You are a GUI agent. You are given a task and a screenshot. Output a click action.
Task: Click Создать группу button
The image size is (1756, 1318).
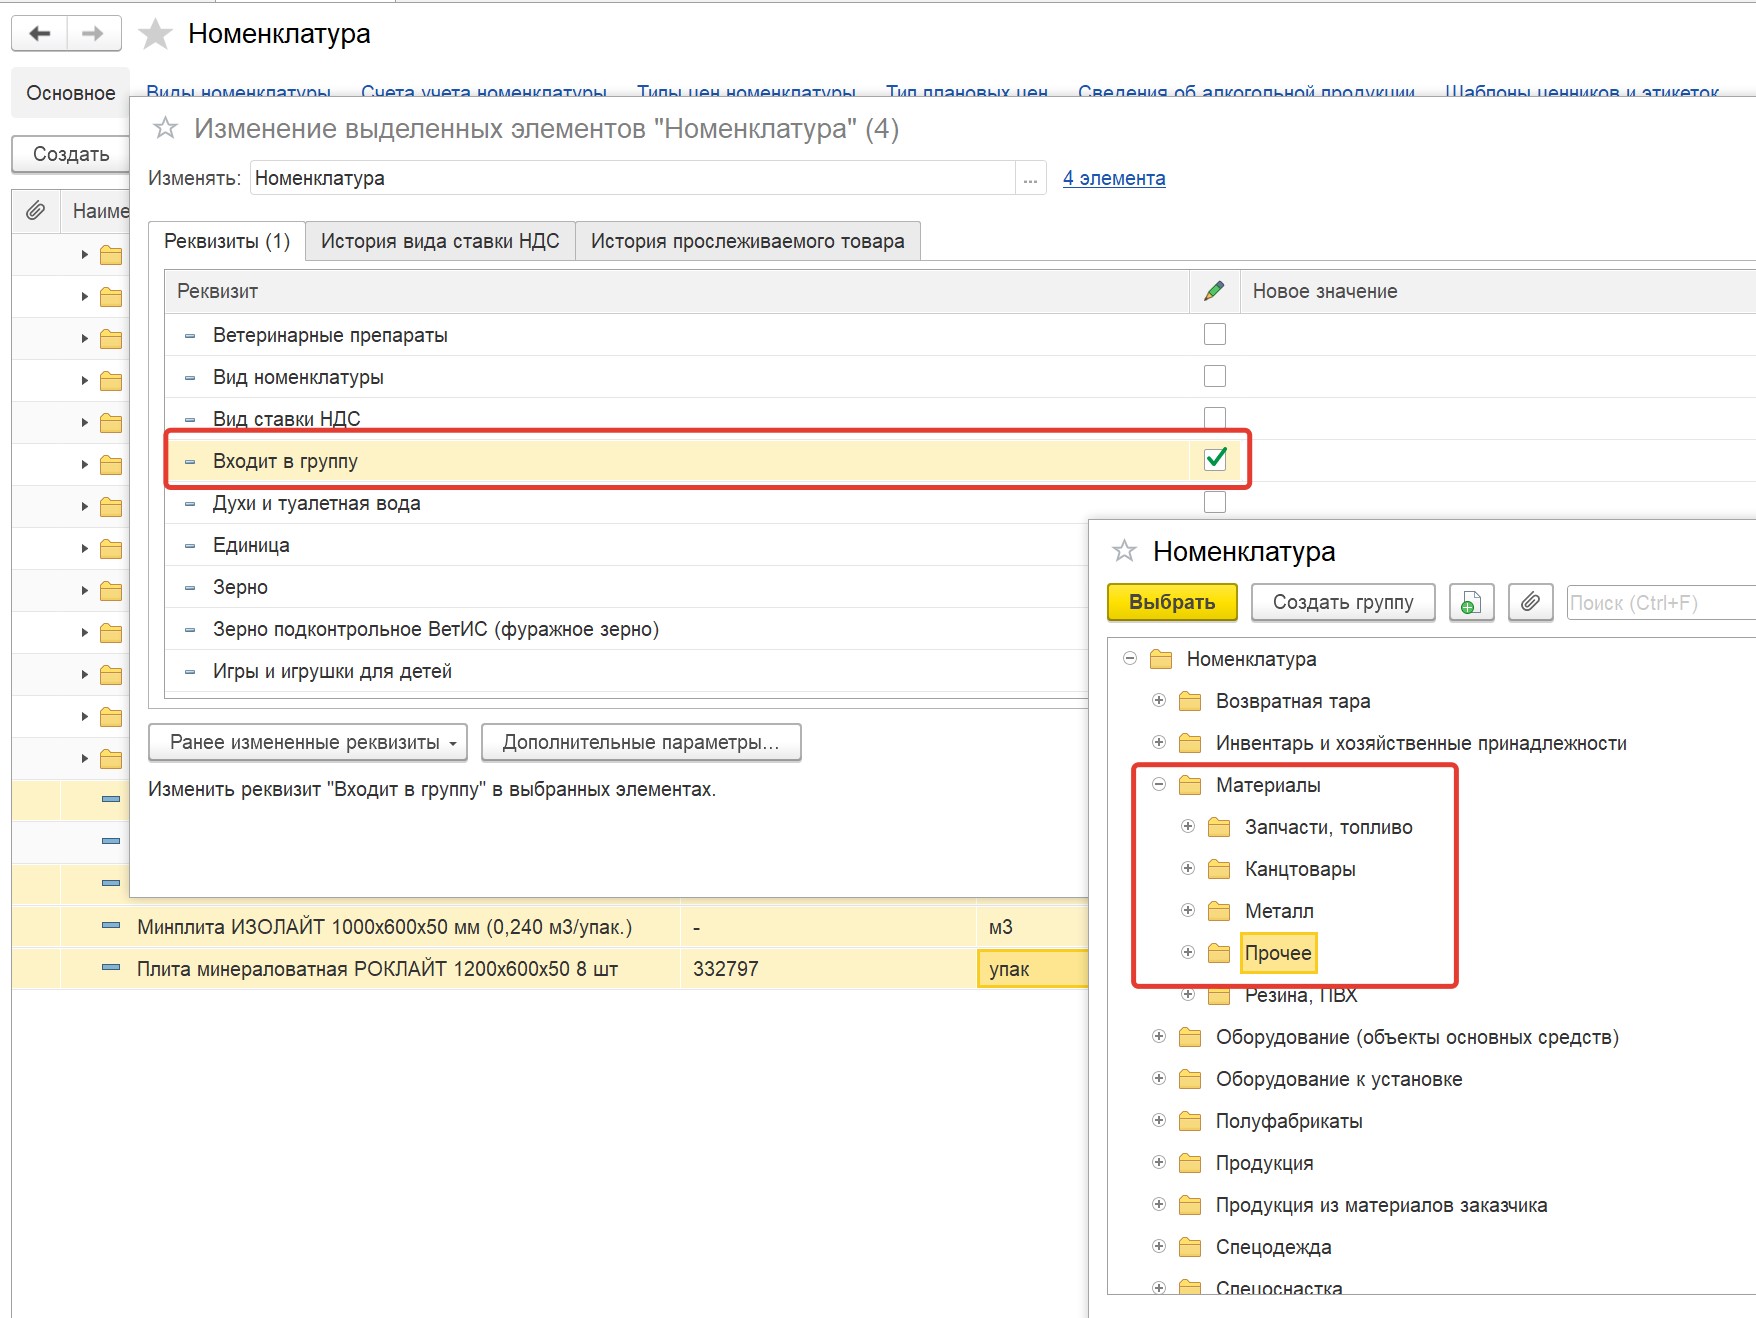pyautogui.click(x=1343, y=602)
